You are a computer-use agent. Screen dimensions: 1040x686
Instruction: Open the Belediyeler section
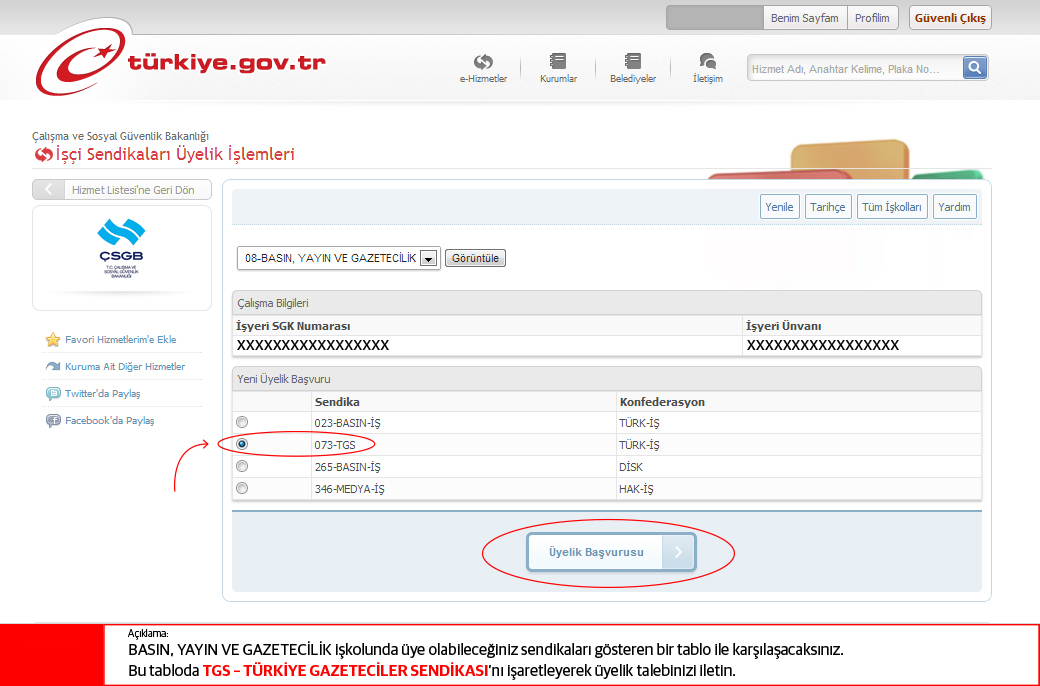[x=632, y=67]
